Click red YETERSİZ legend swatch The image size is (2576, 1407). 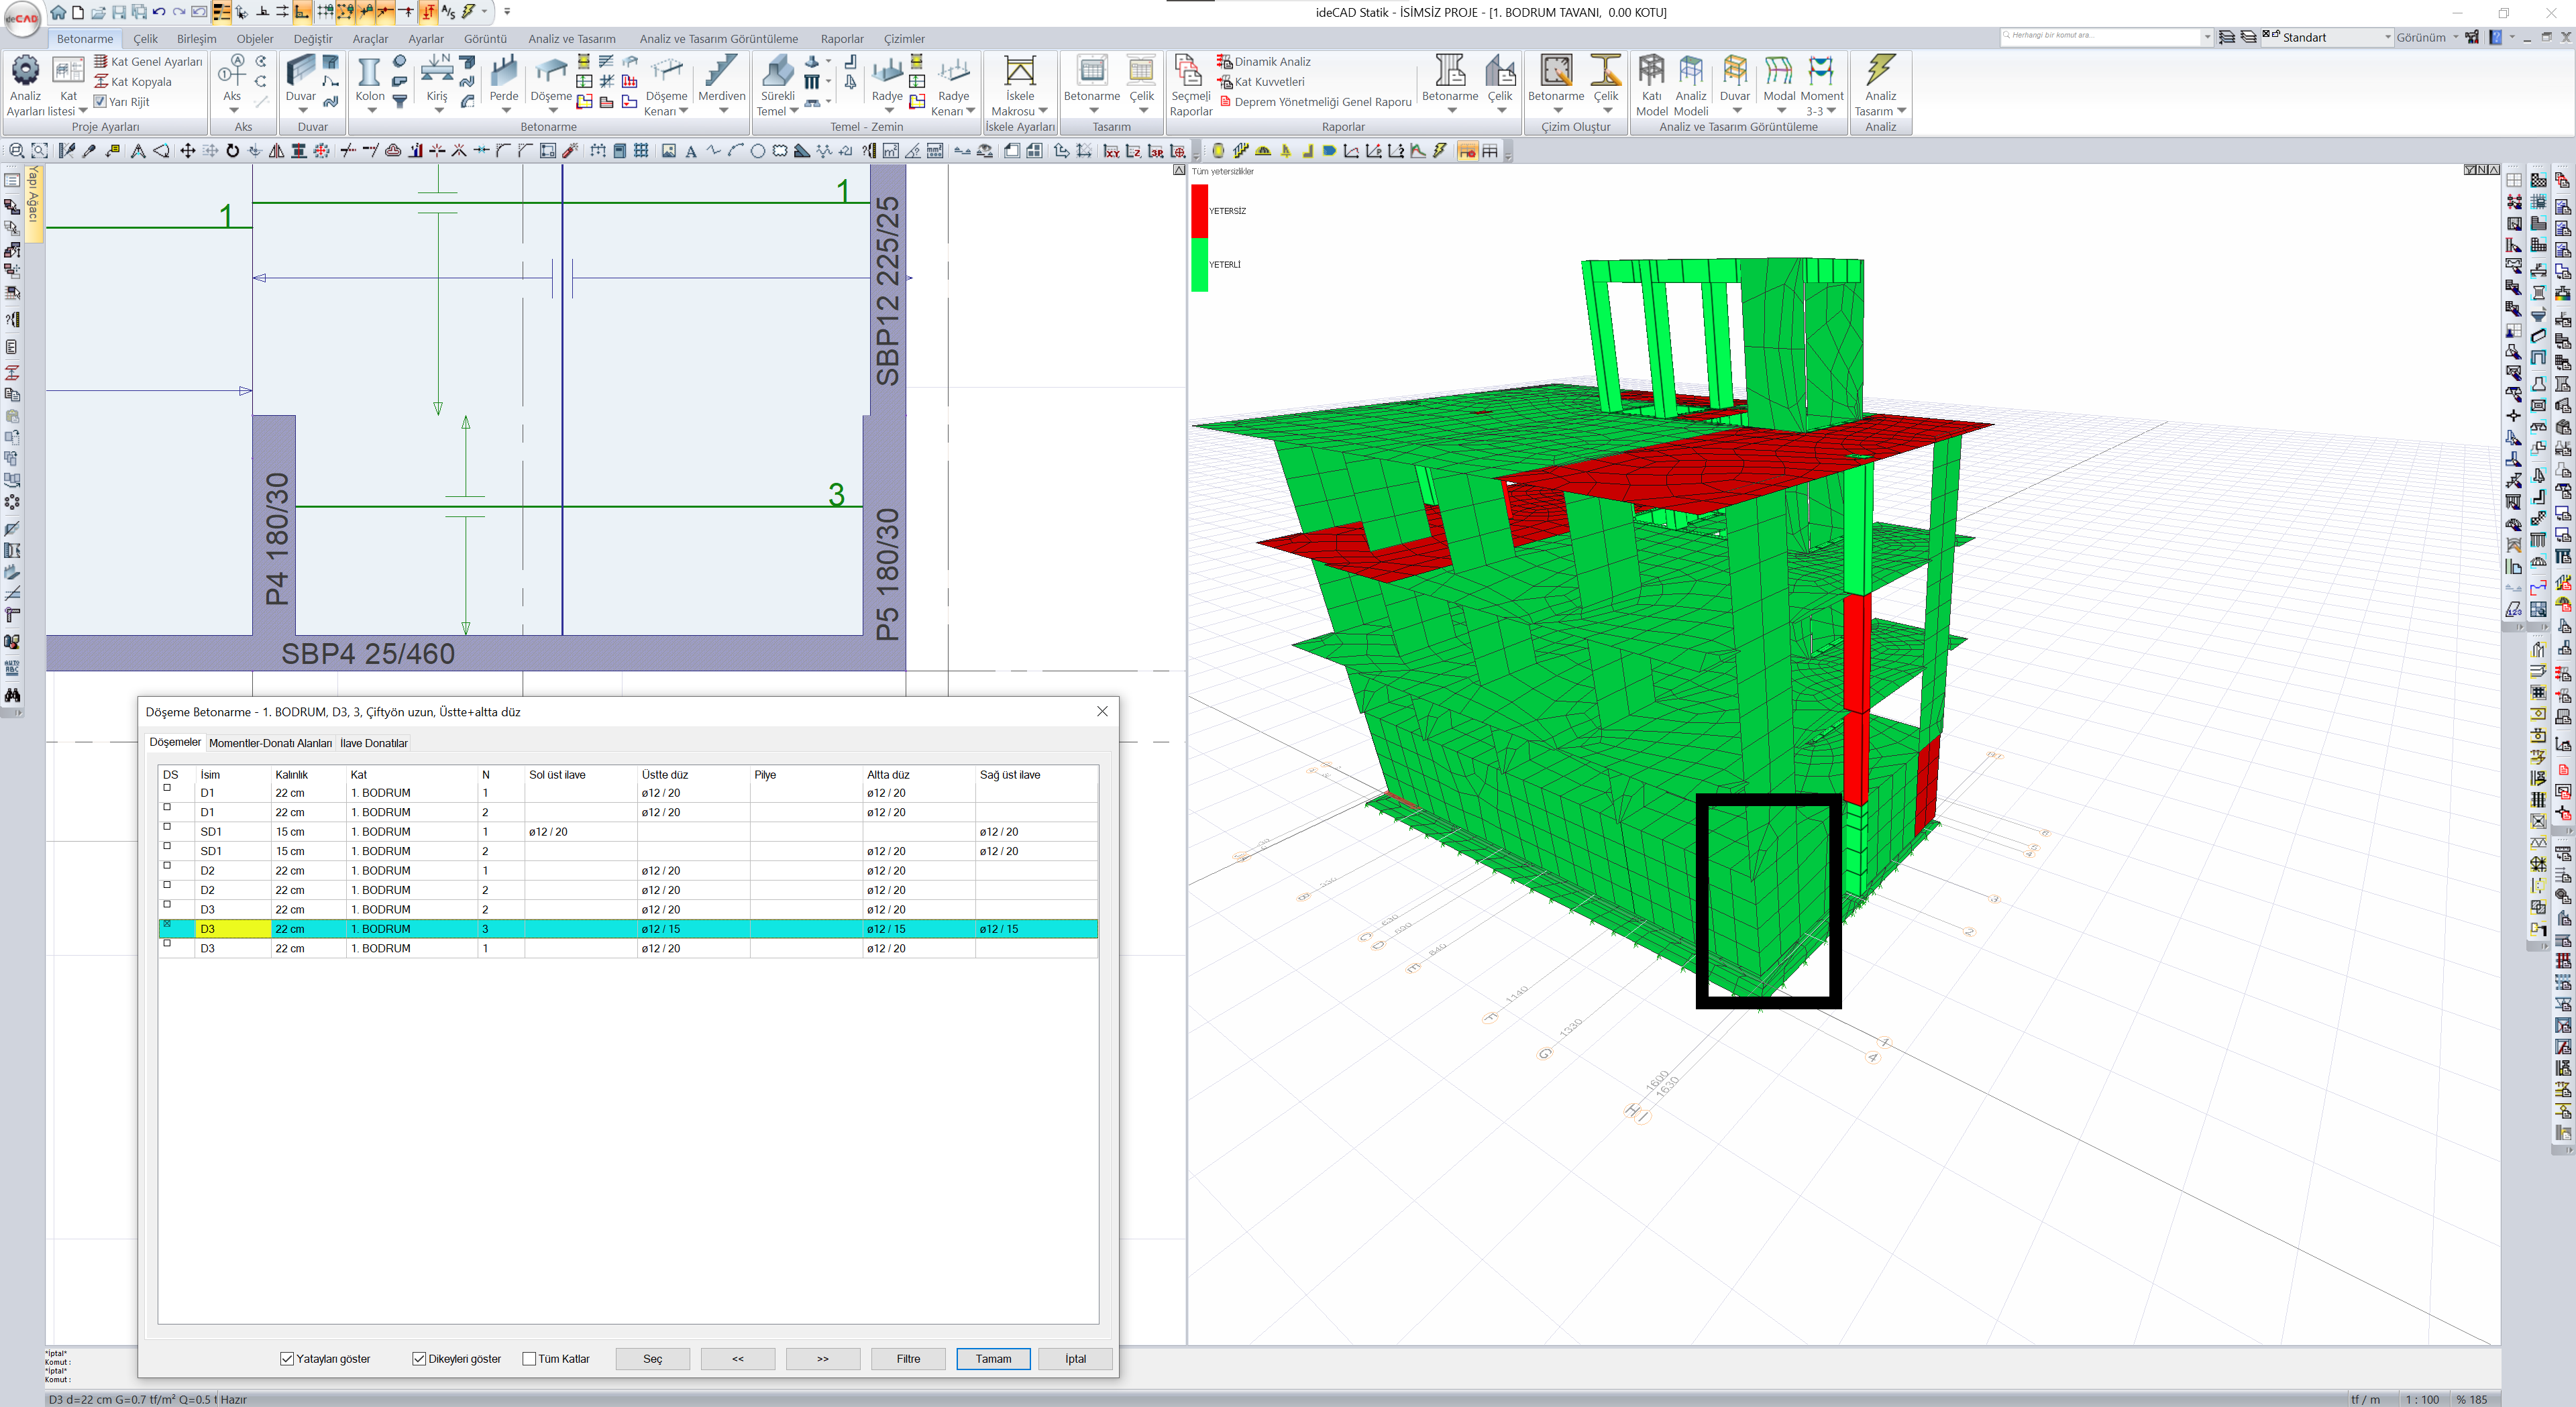(x=1199, y=211)
